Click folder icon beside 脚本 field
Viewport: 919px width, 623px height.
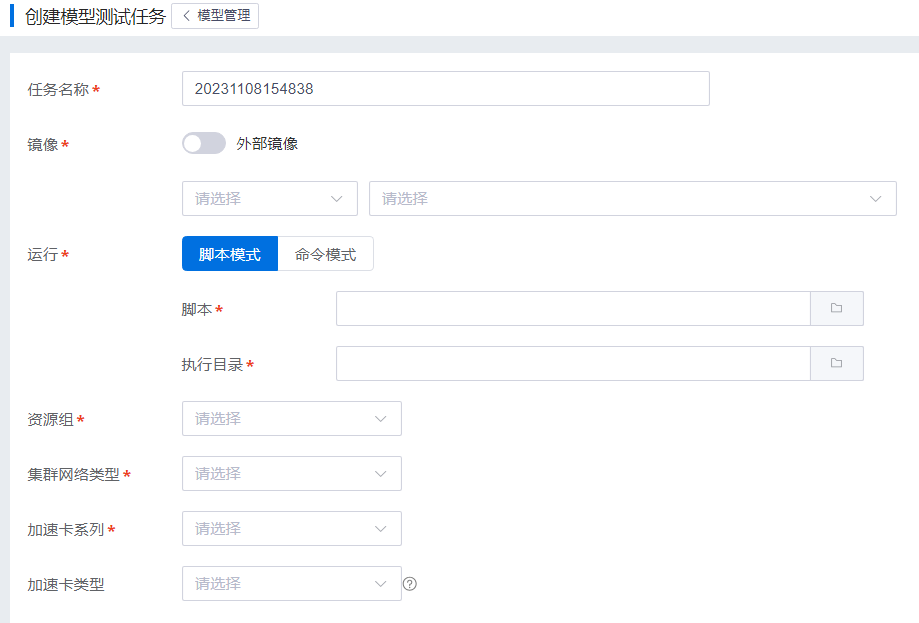coord(836,309)
